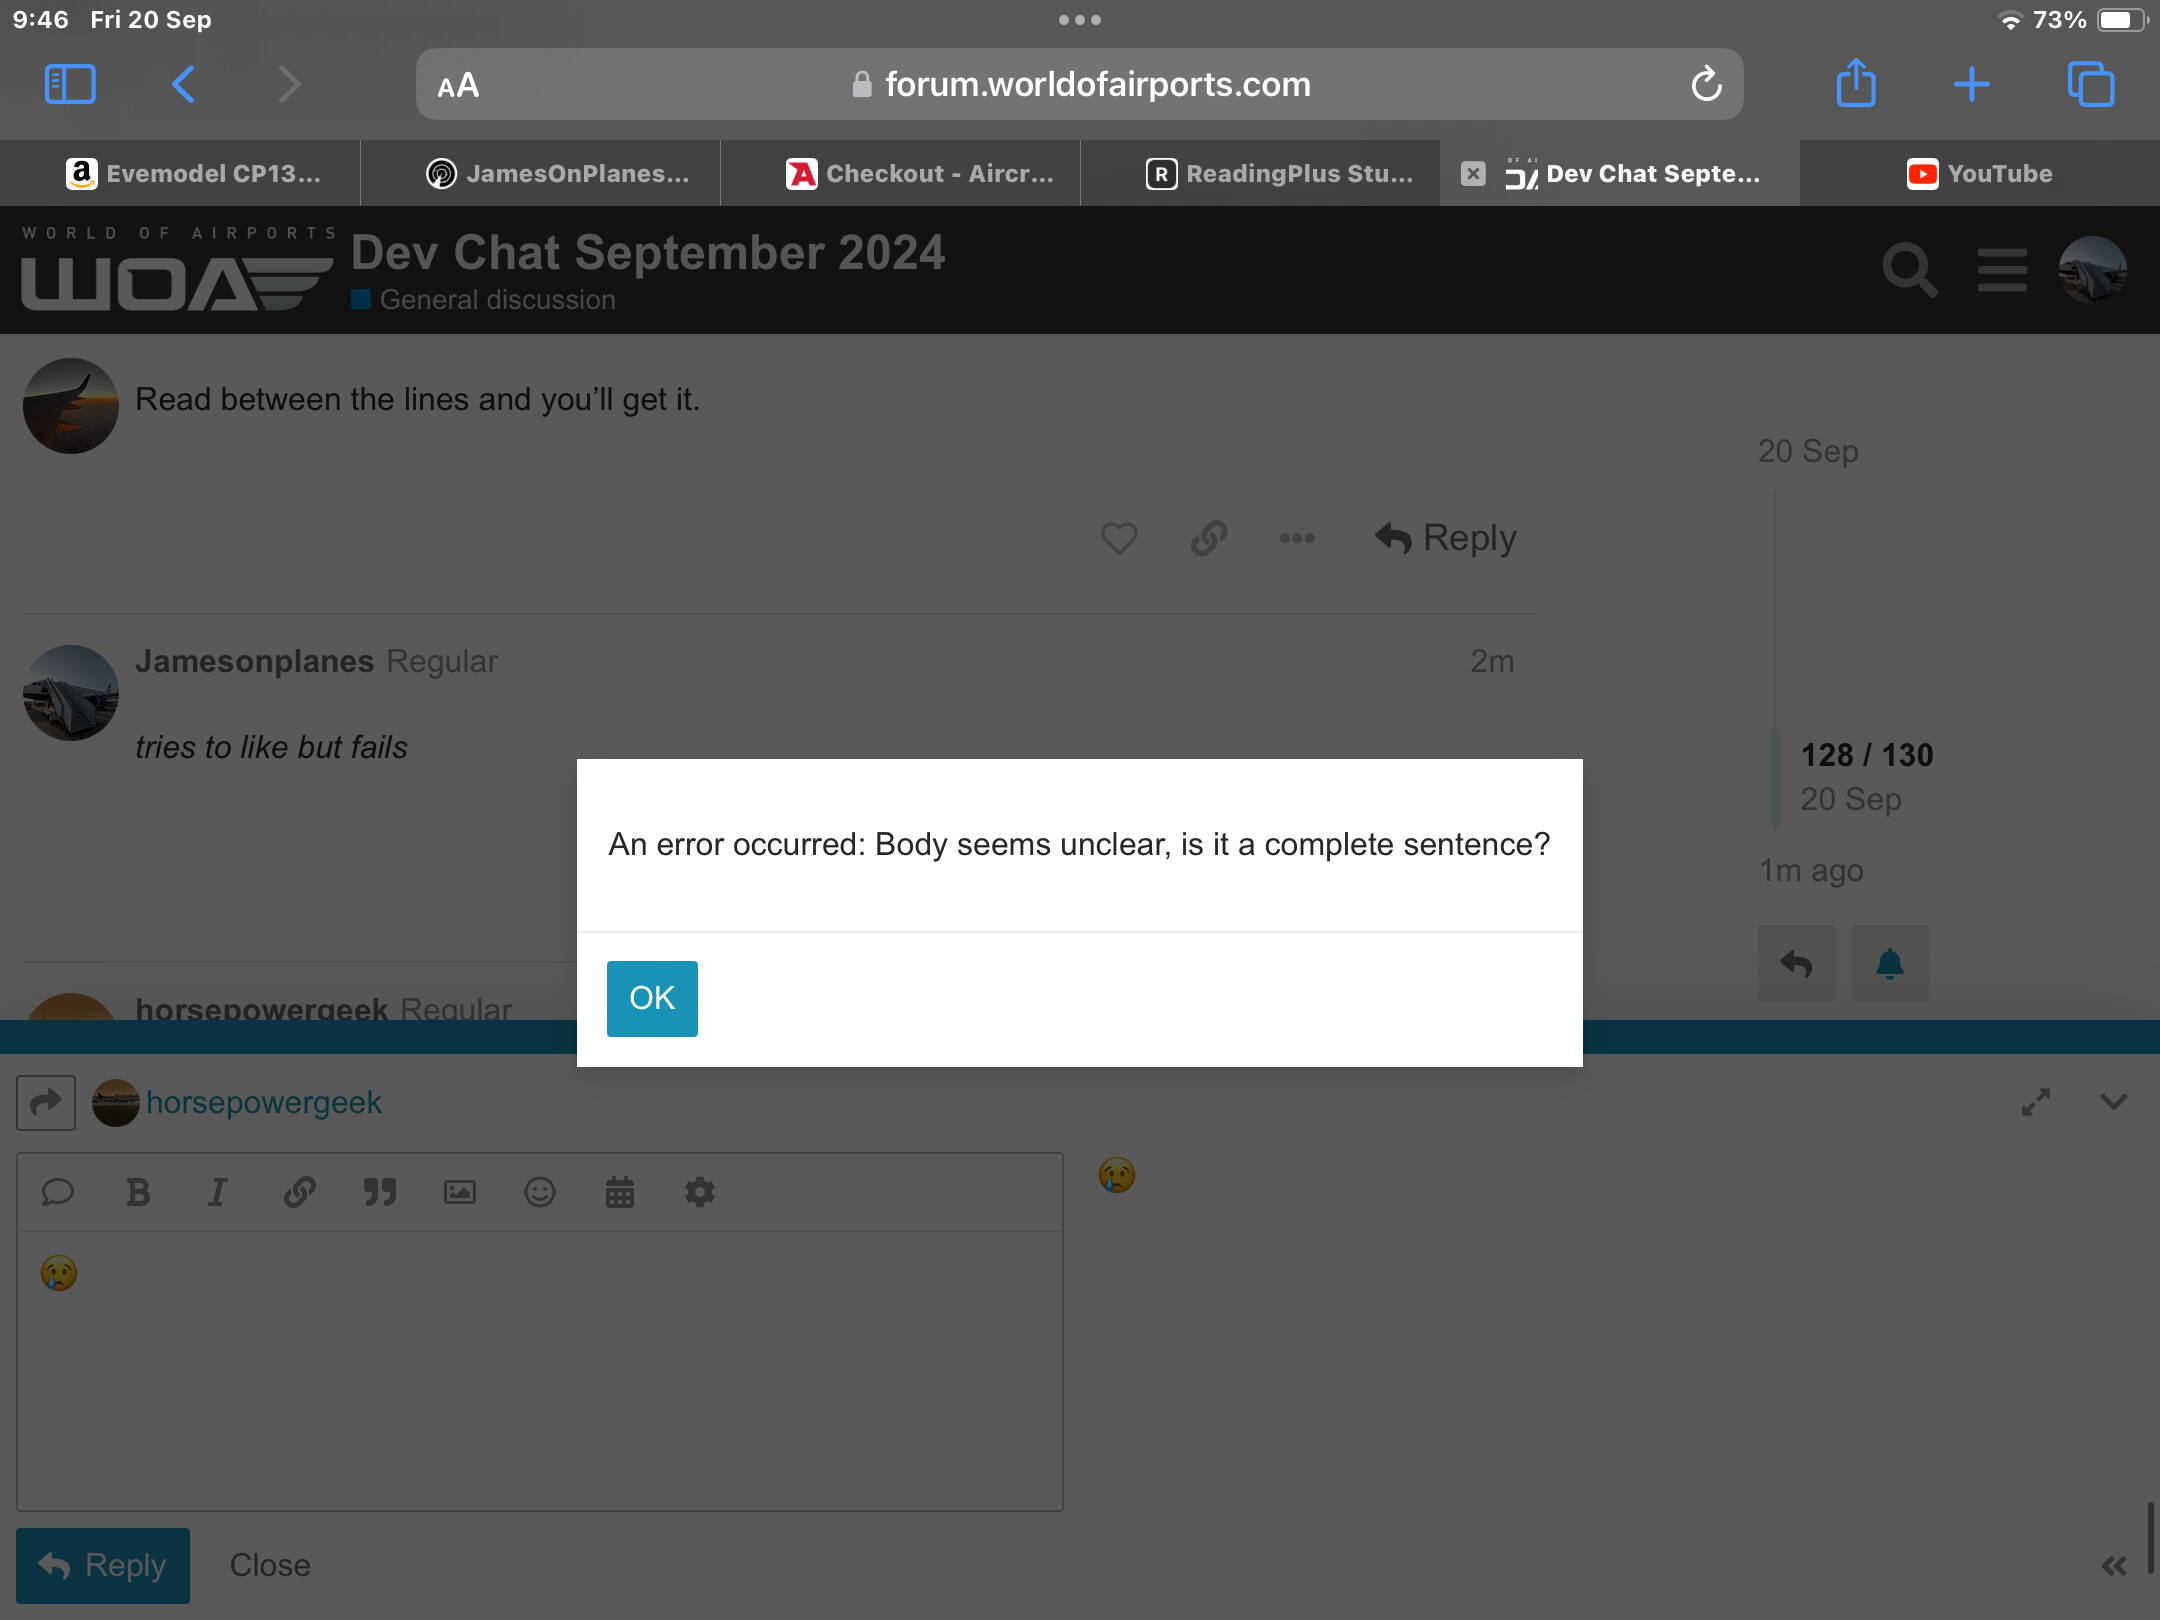Toggle Safari sidebar panel
Screen dimensions: 2160x1620
pos(70,84)
